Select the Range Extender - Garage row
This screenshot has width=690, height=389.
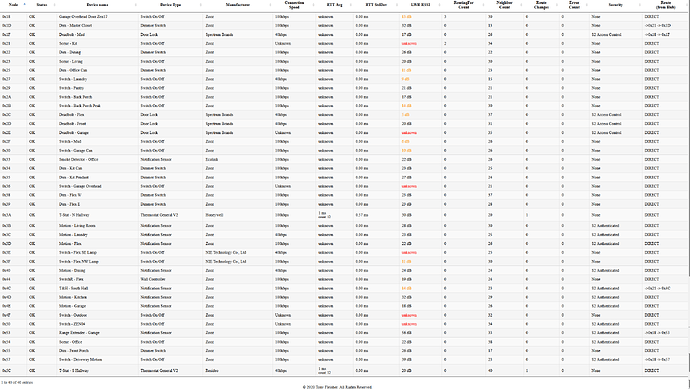pos(344,333)
